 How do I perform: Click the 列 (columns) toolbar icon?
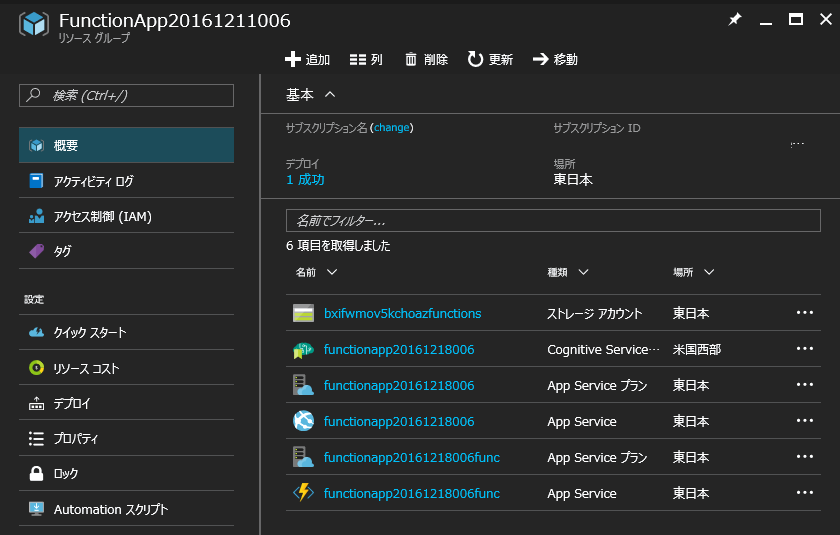(357, 59)
